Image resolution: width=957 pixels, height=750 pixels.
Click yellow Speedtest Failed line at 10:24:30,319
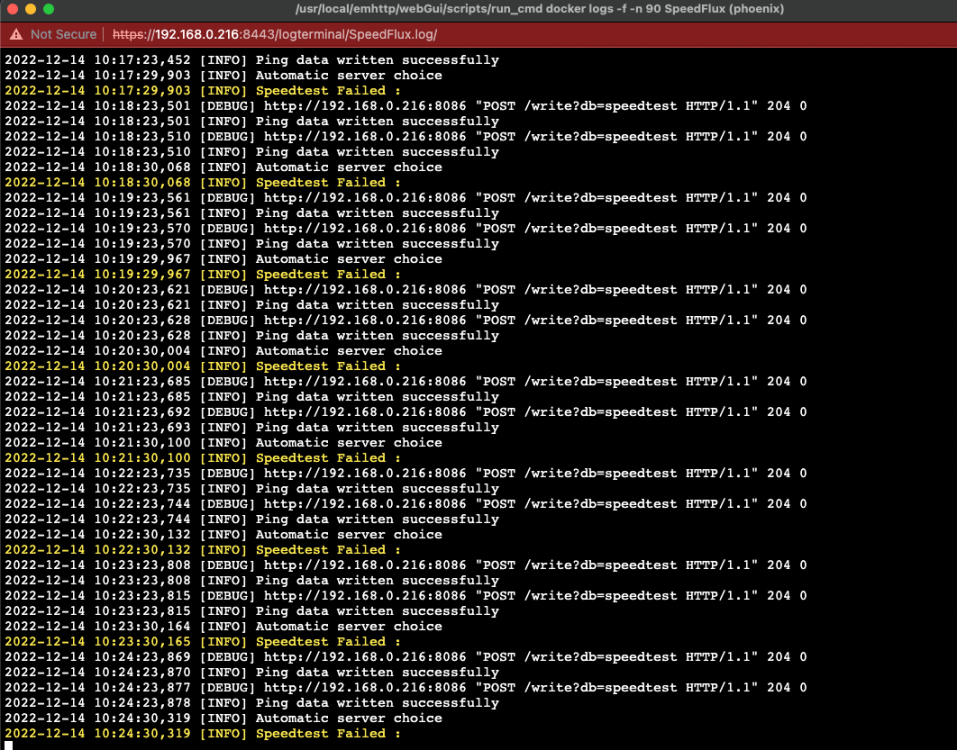pyautogui.click(x=203, y=734)
